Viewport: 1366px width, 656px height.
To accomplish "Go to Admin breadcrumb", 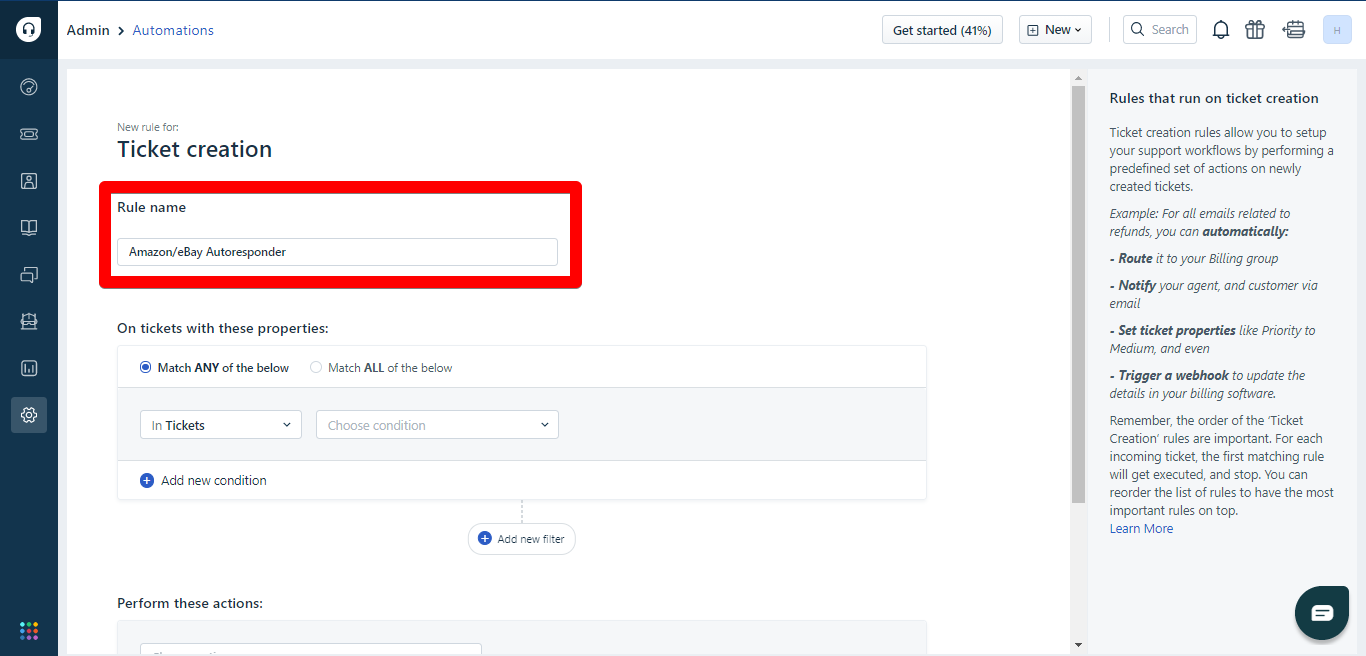I will click(x=88, y=30).
